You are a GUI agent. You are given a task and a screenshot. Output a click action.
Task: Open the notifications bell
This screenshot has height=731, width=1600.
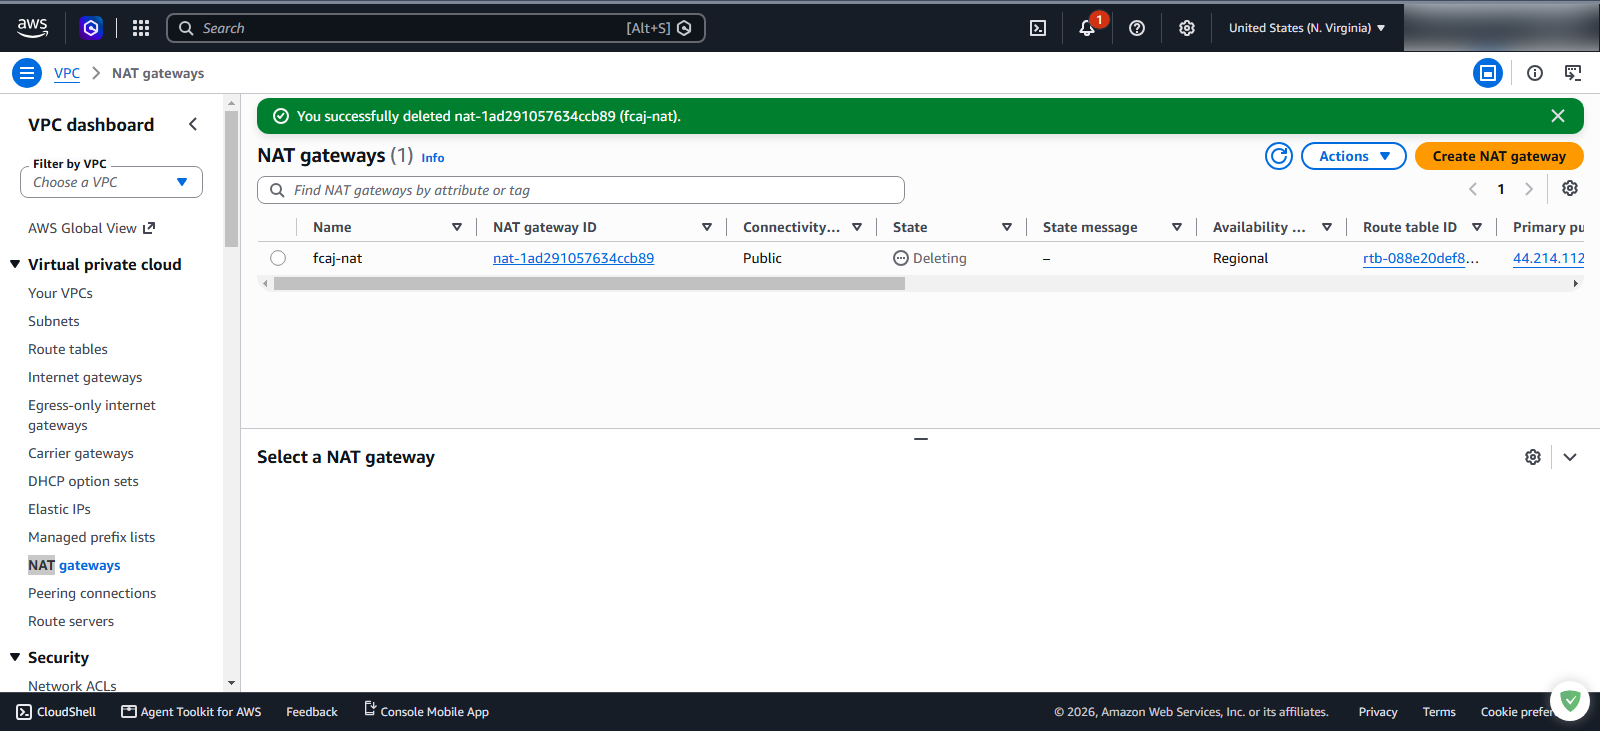click(1087, 28)
